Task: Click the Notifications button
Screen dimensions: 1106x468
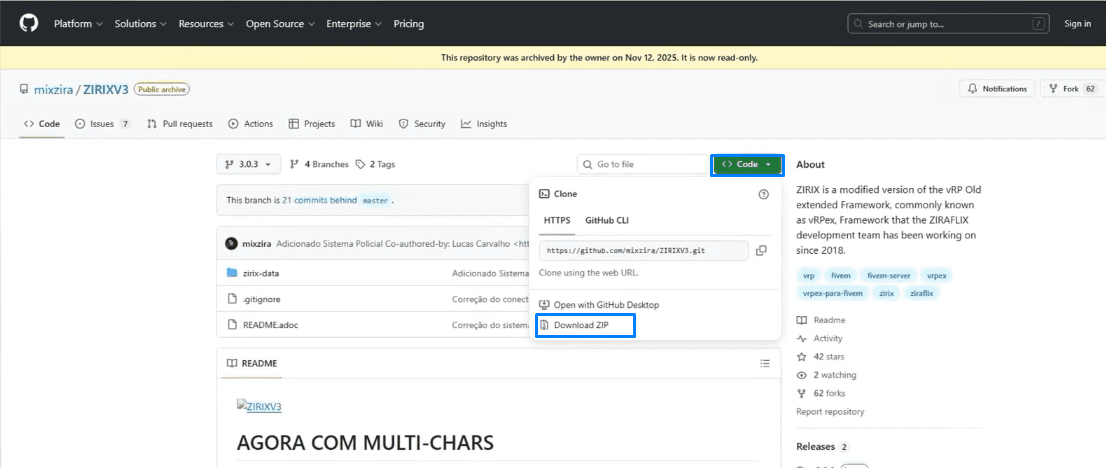Action: pyautogui.click(x=997, y=89)
